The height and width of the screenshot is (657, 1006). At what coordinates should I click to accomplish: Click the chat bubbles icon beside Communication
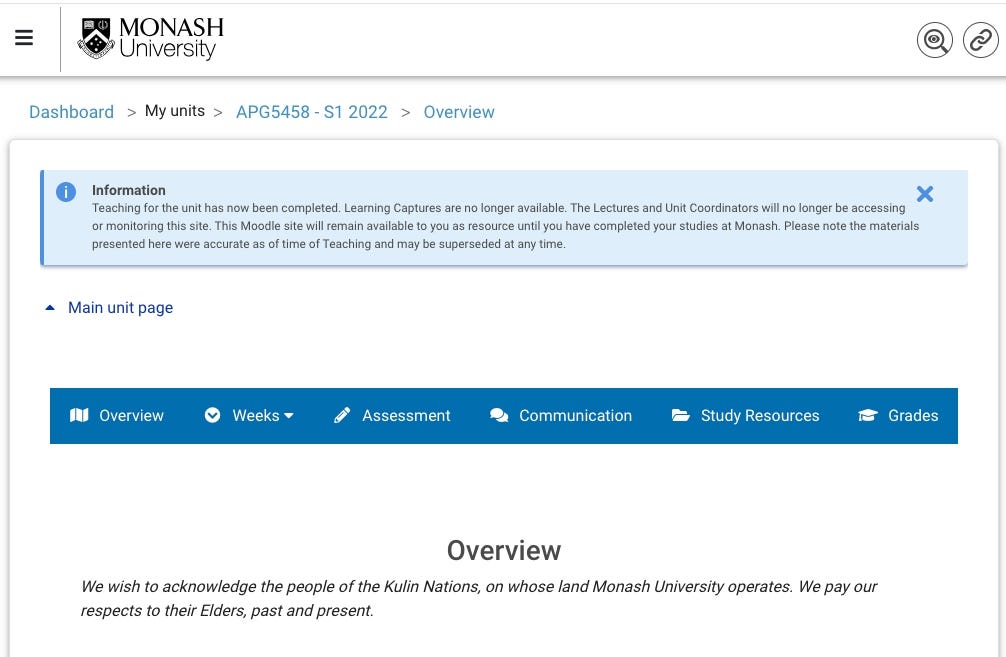[499, 415]
